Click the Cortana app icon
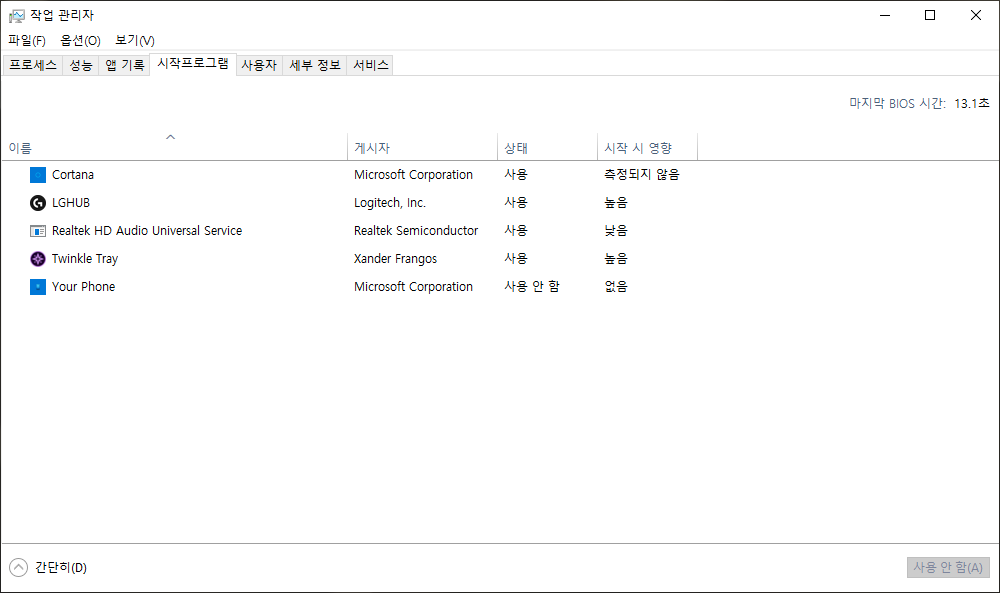The width and height of the screenshot is (1000, 593). [x=38, y=175]
